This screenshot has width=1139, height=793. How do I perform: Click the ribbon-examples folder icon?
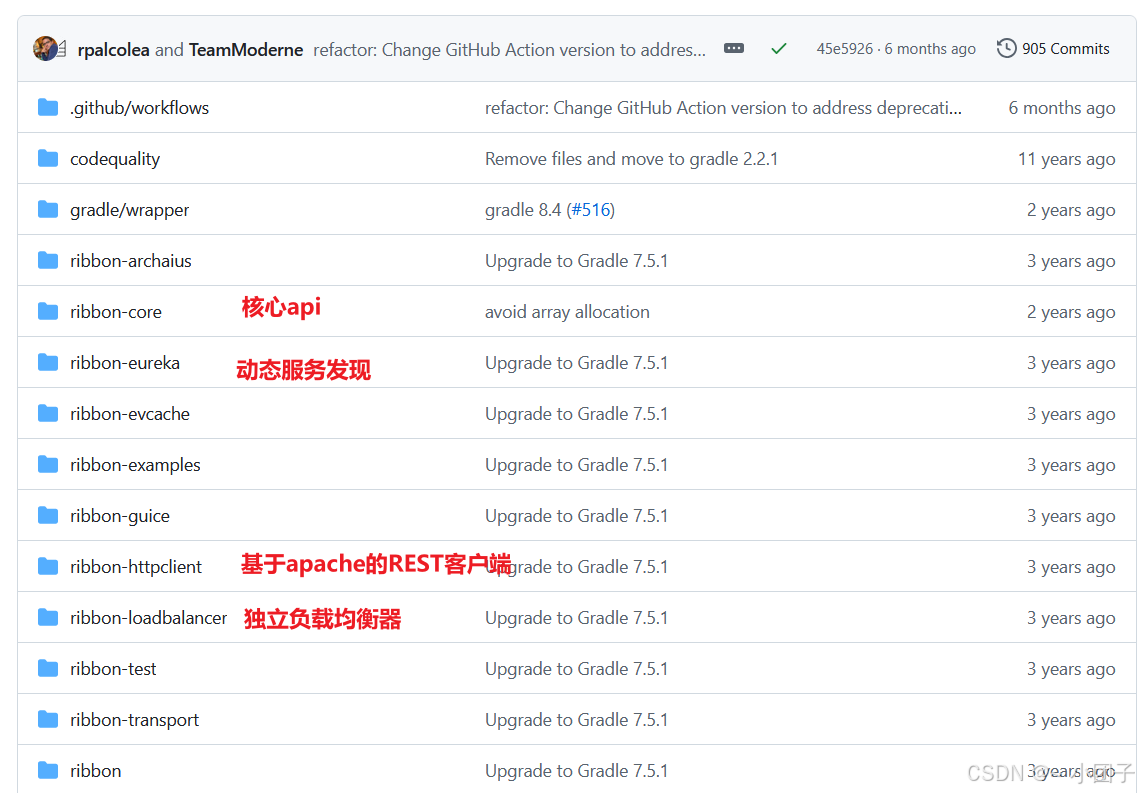coord(48,465)
